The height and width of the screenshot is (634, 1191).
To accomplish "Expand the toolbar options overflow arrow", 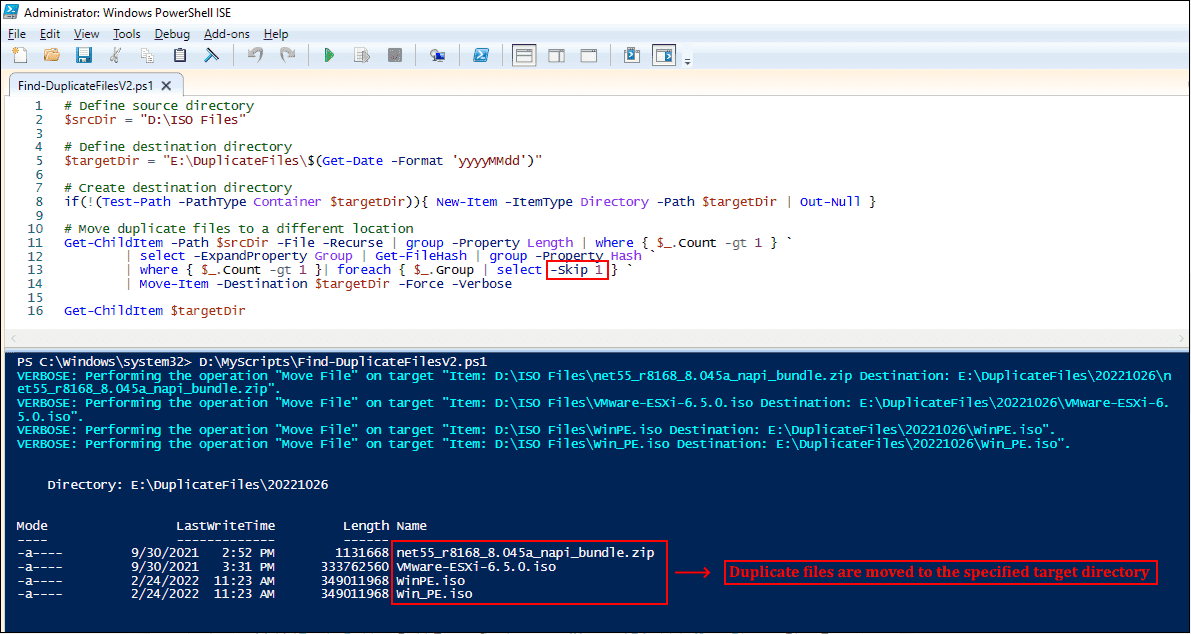I will (x=687, y=61).
